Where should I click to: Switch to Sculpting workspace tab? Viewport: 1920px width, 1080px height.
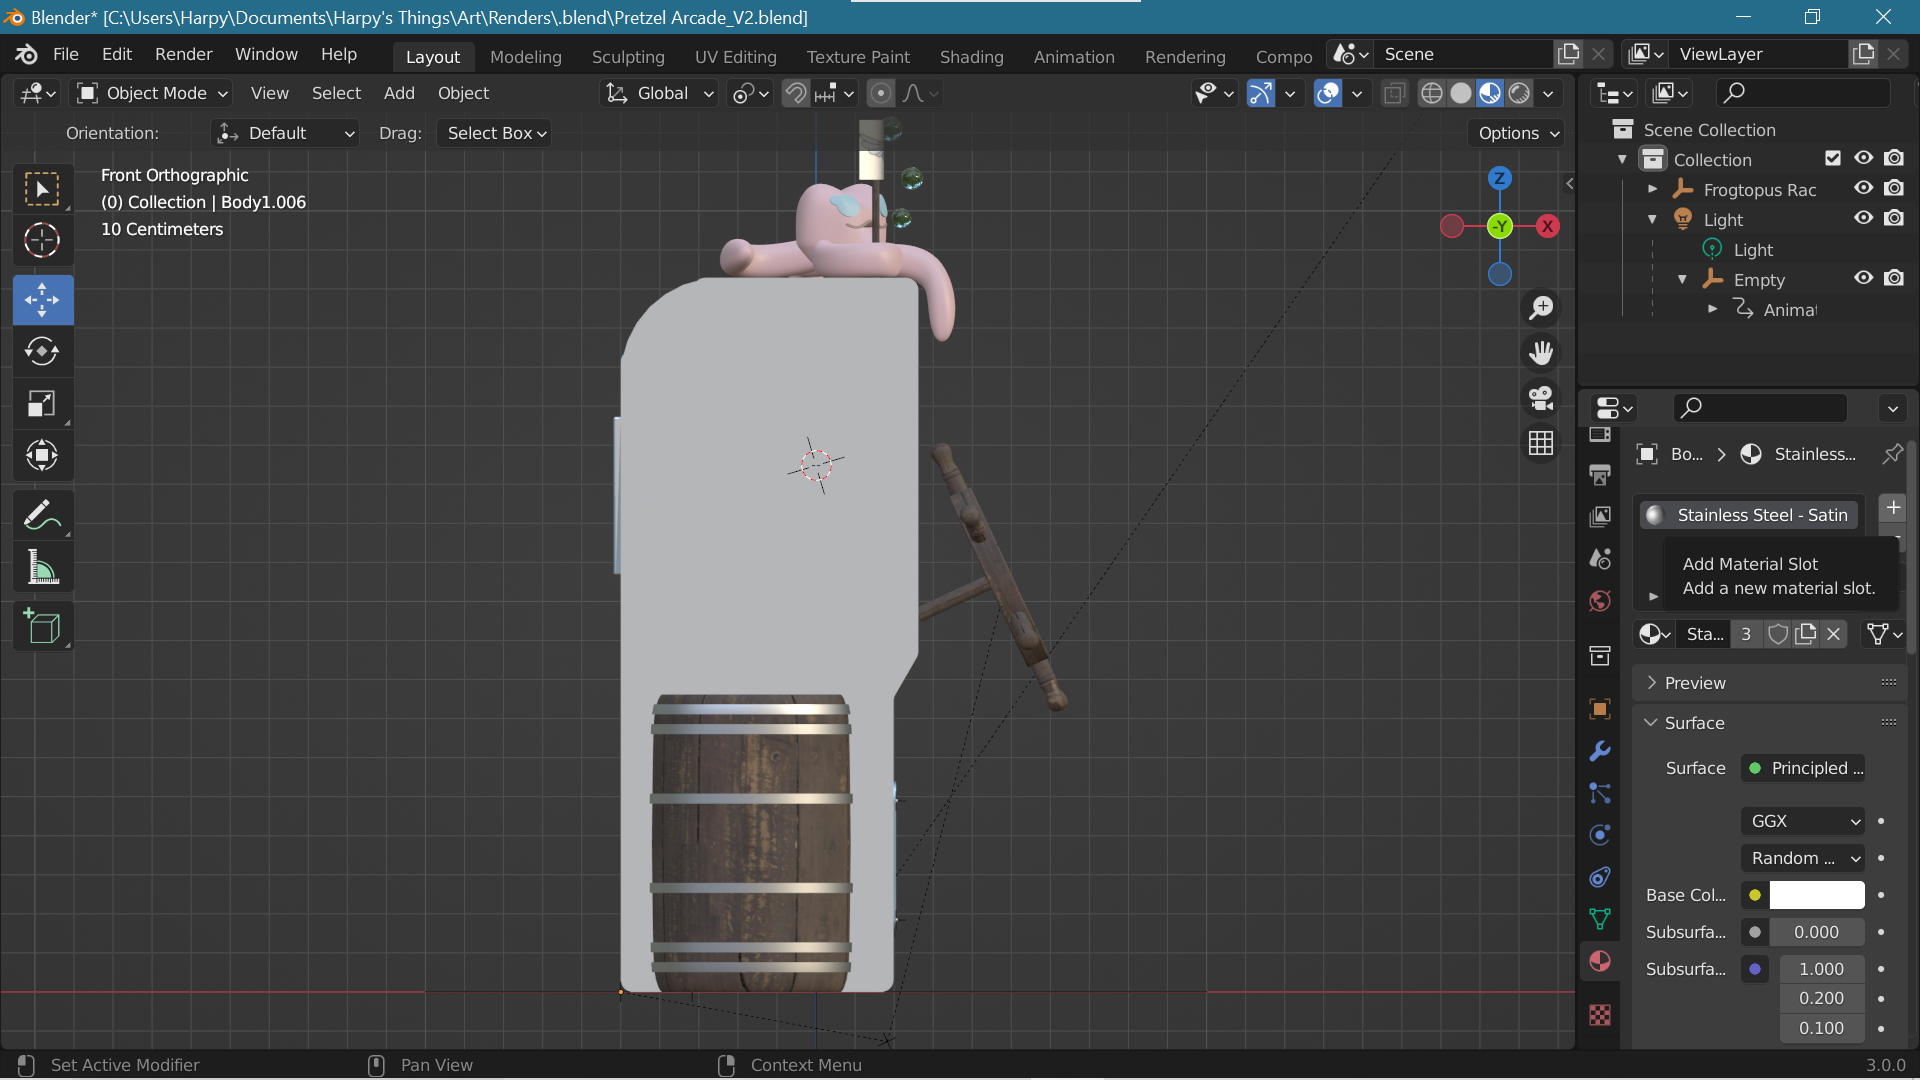(x=628, y=57)
